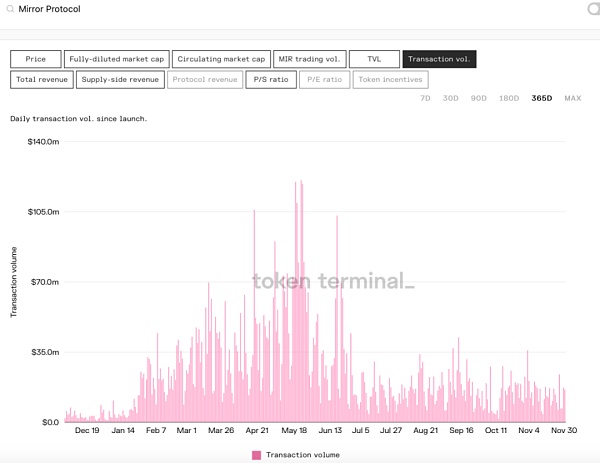Set time range to 30D
600x463 pixels.
451,98
